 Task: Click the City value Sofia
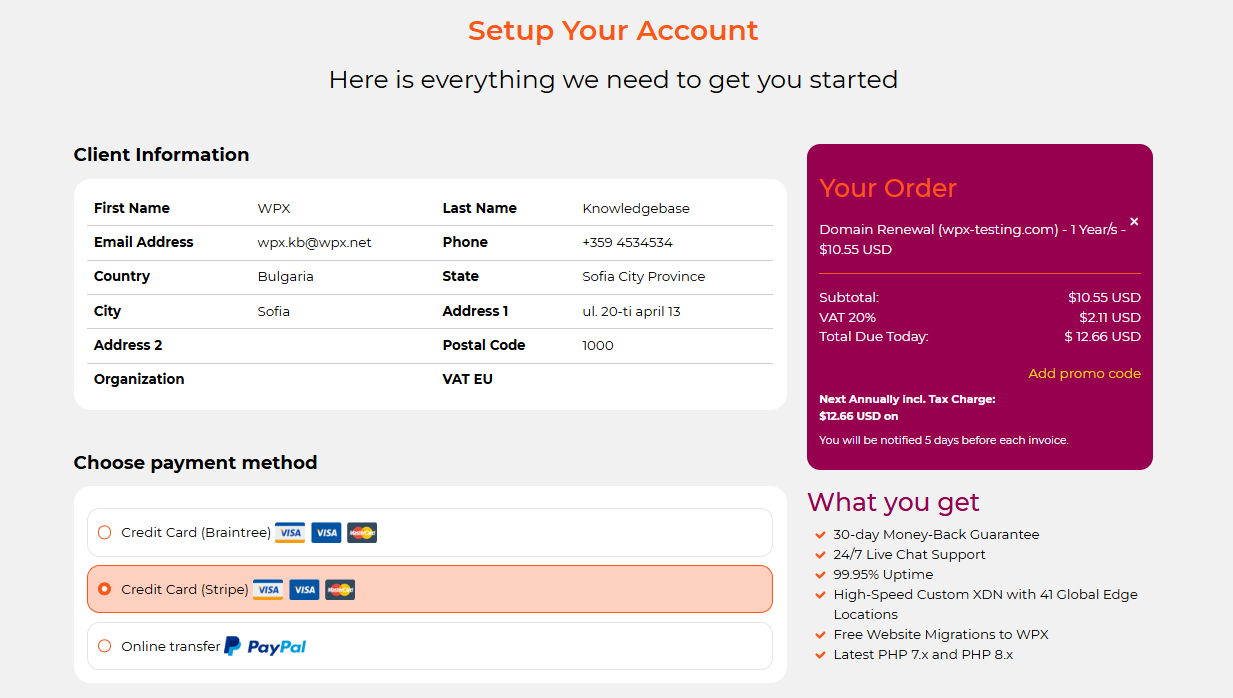tap(274, 312)
